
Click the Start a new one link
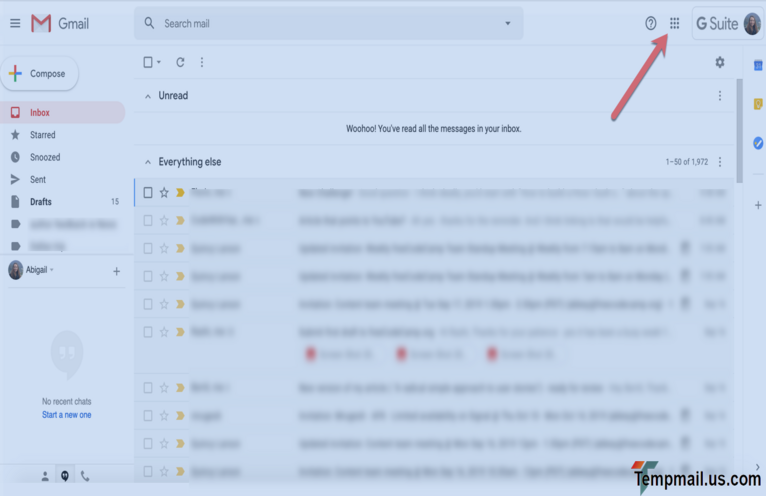[66, 414]
